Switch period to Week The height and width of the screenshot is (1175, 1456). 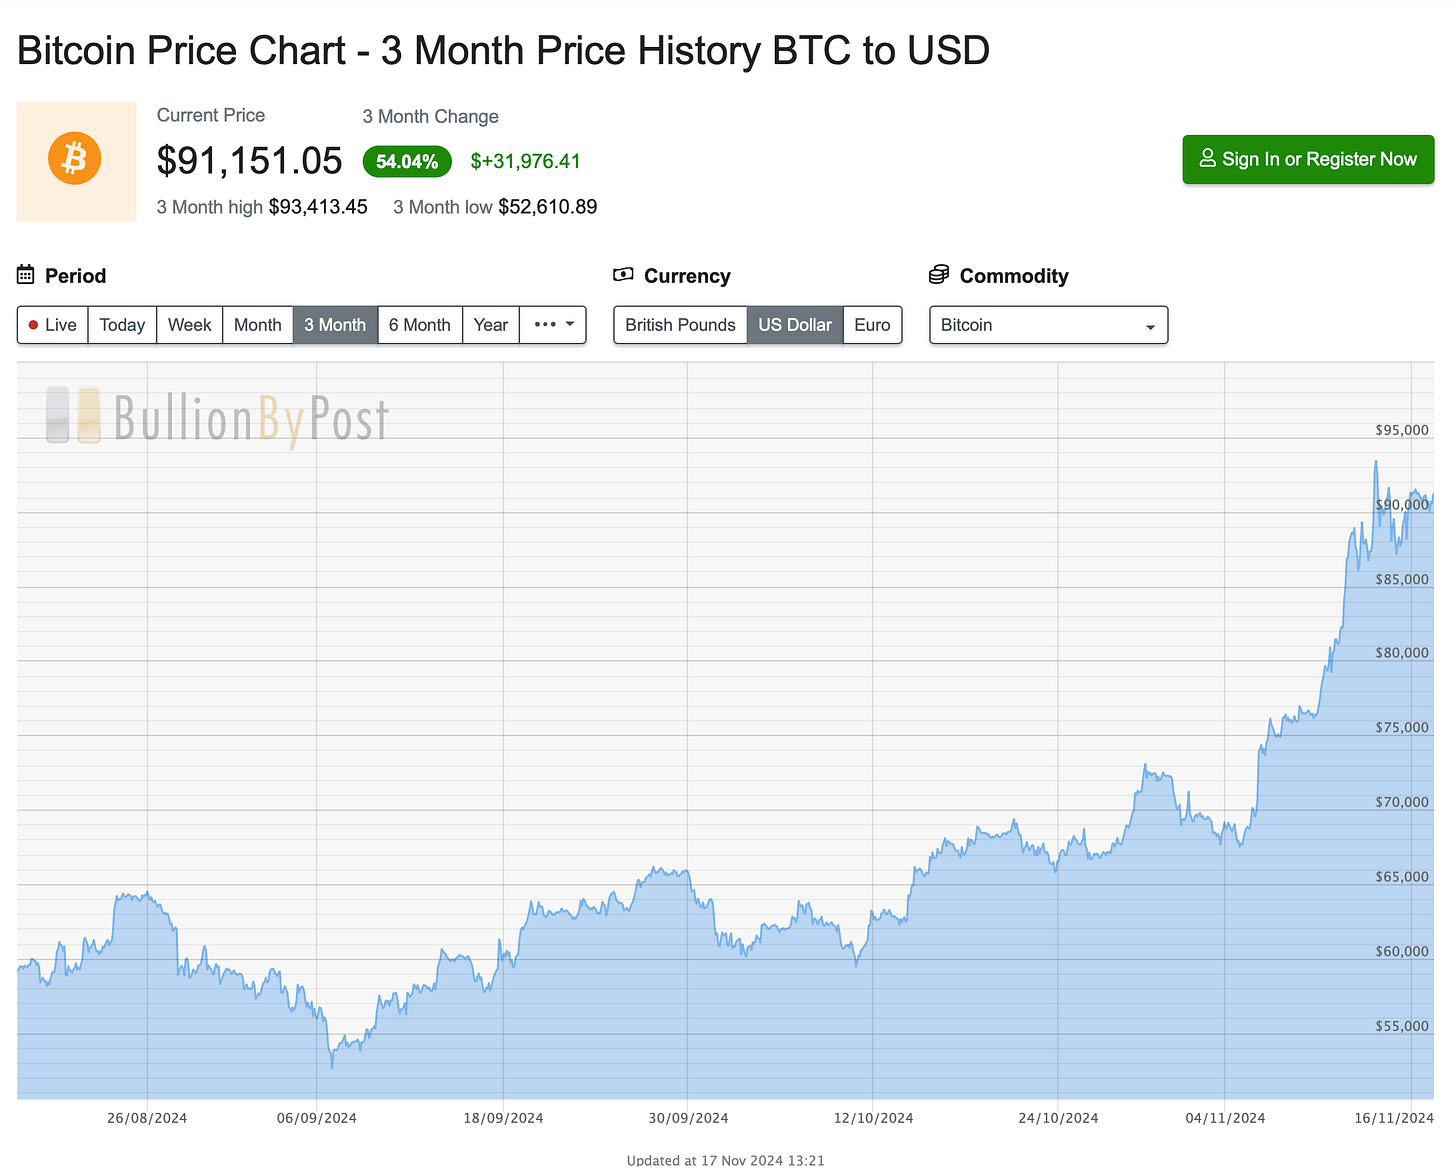(x=189, y=325)
